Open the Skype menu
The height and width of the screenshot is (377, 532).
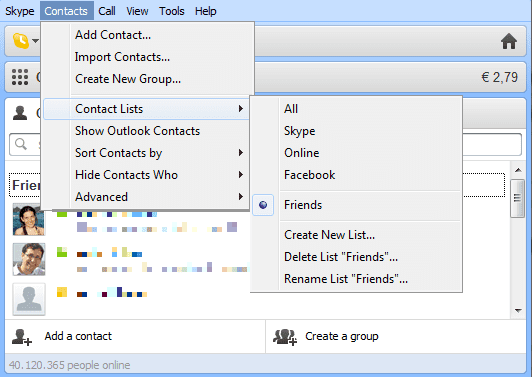pyautogui.click(x=20, y=11)
